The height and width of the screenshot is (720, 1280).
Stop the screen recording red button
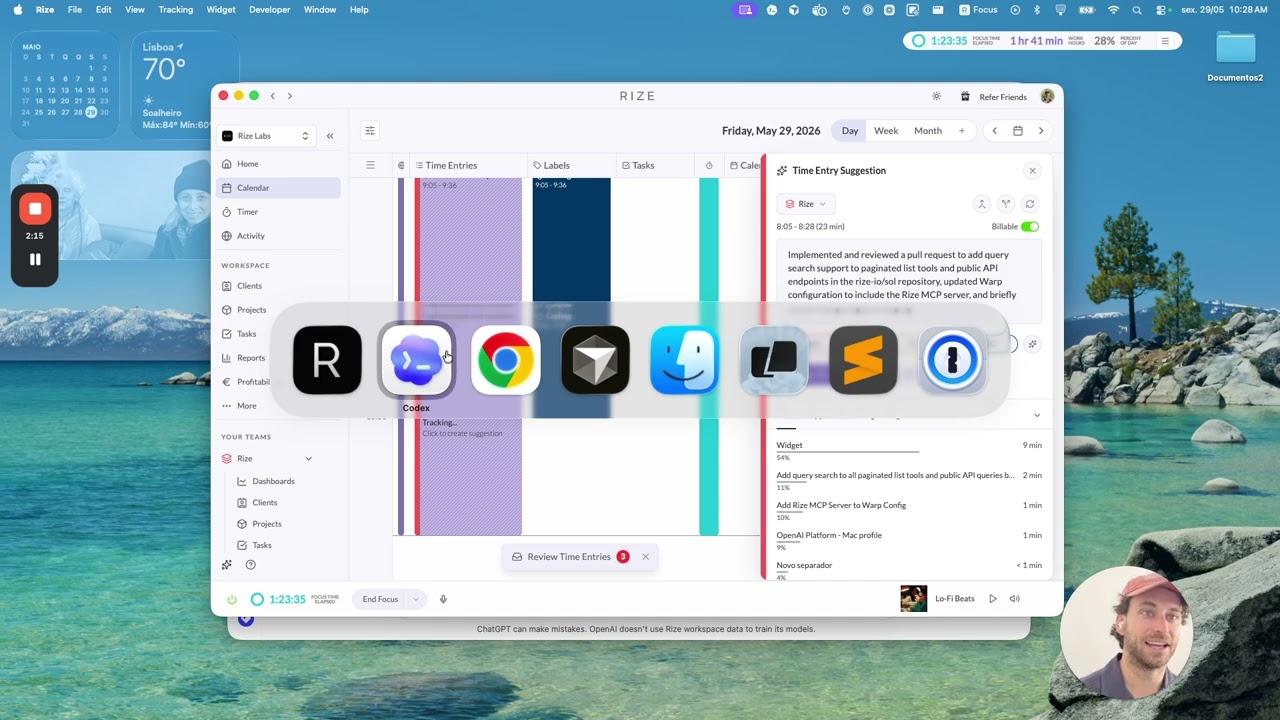click(35, 209)
